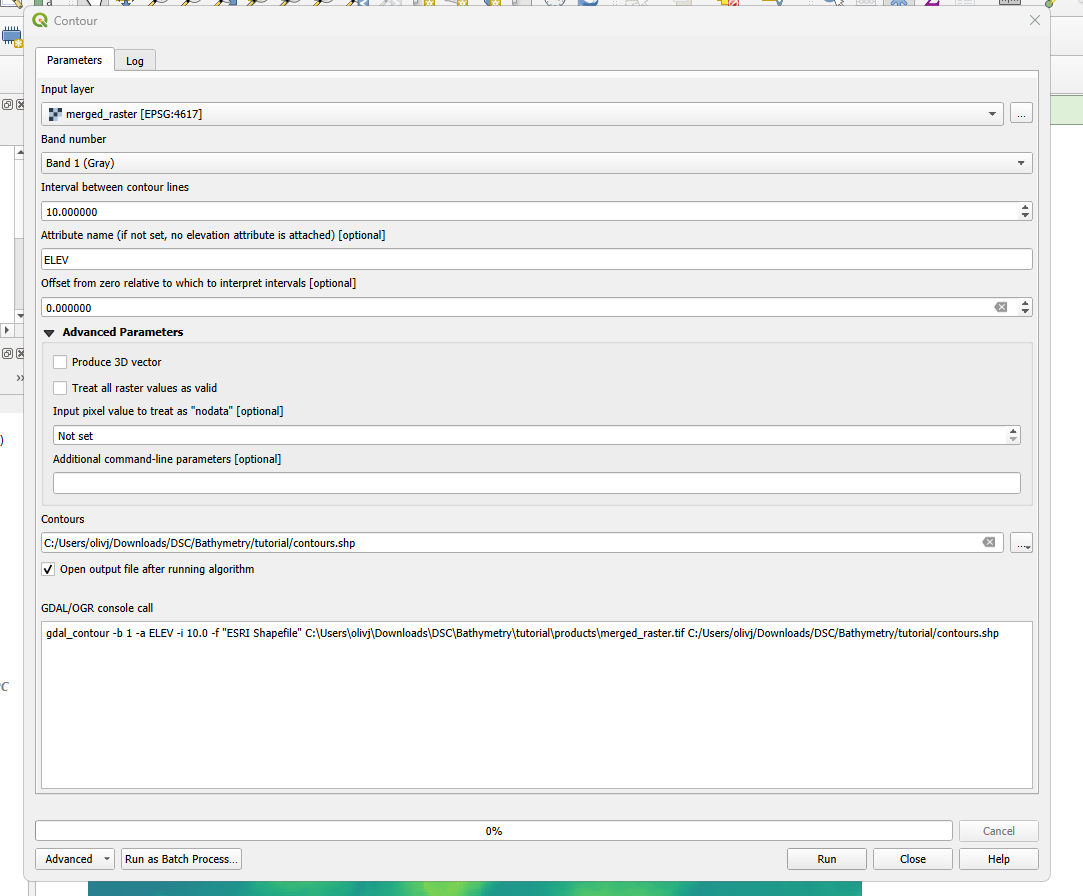
Task: Switch to the Log tab
Action: [x=135, y=61]
